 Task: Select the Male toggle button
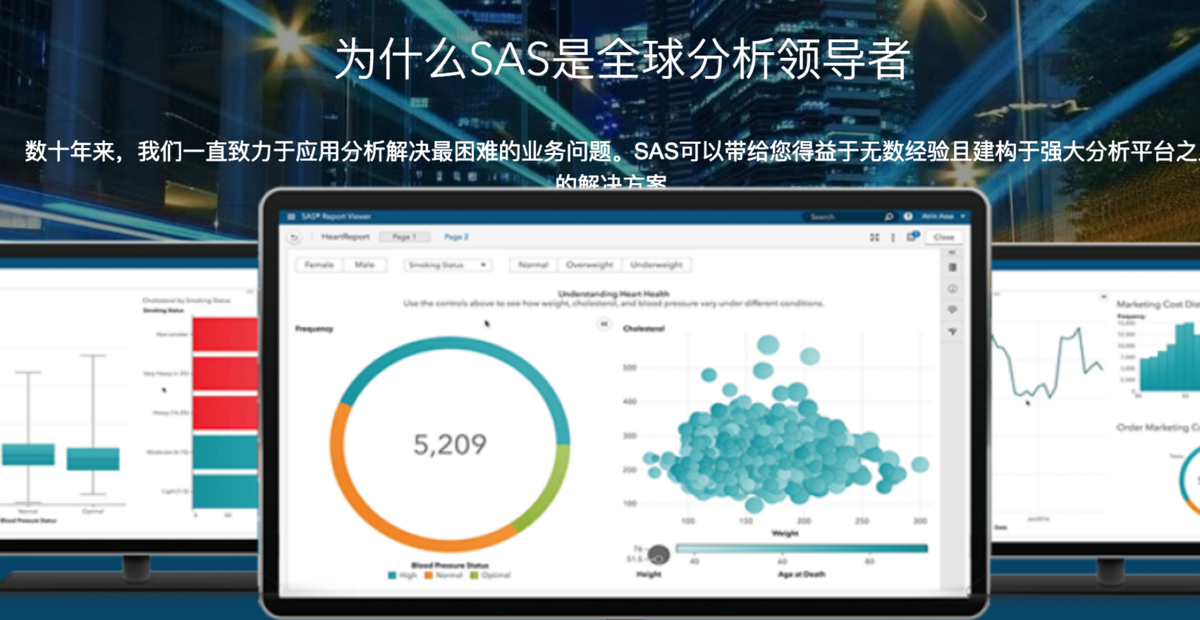pos(365,265)
